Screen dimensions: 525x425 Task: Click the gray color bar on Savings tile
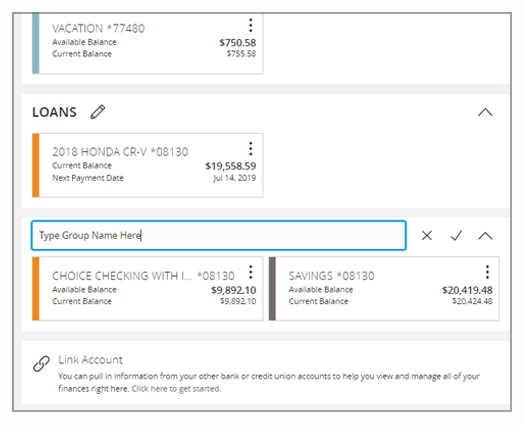272,289
